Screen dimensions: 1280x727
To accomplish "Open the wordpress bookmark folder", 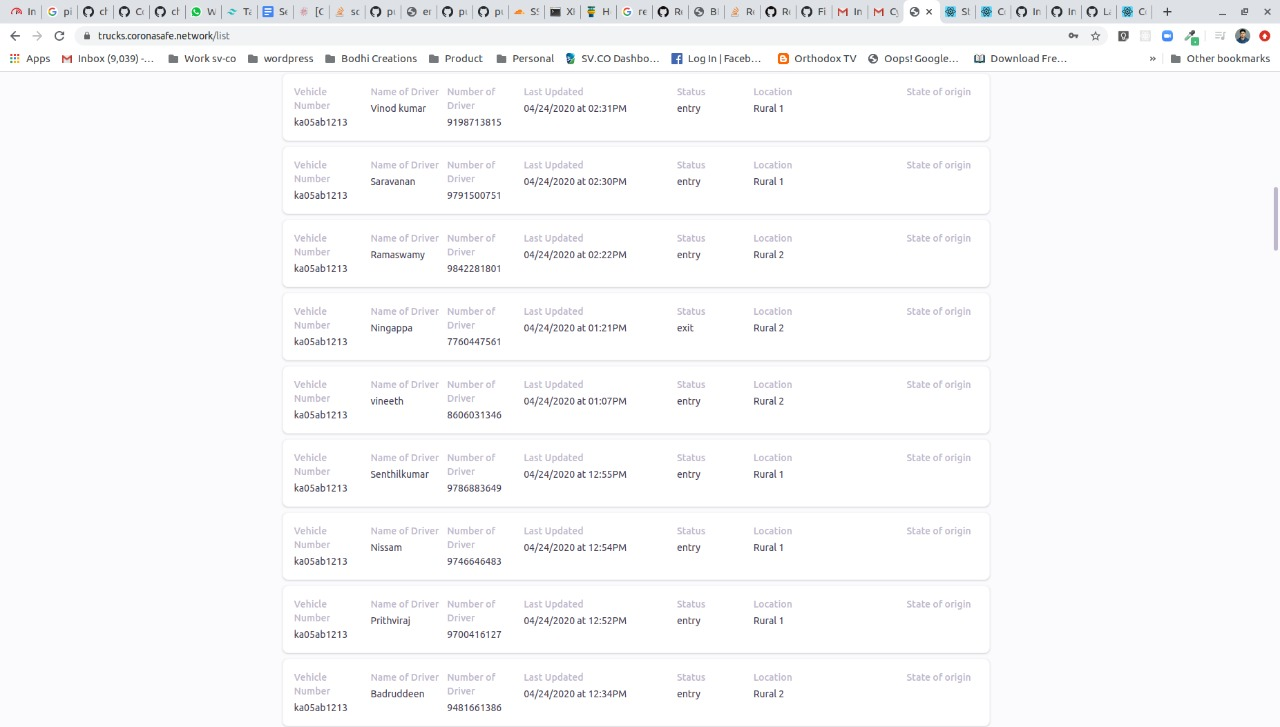I will [280, 58].
